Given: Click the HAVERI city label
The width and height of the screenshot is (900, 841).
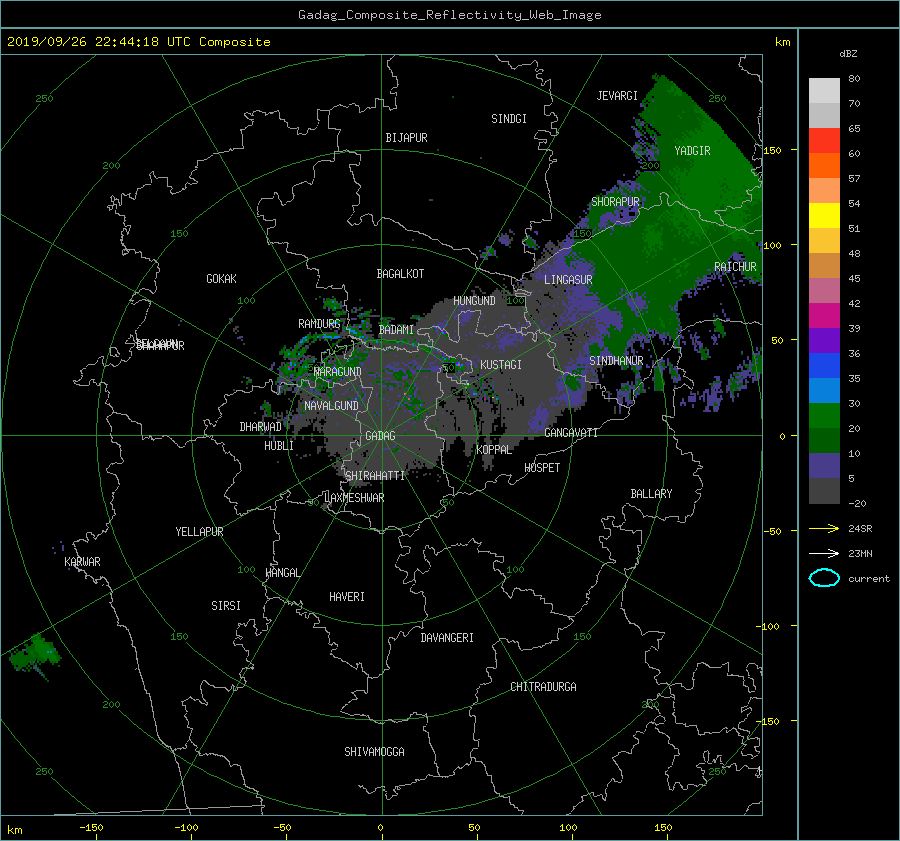Looking at the screenshot, I should point(347,597).
